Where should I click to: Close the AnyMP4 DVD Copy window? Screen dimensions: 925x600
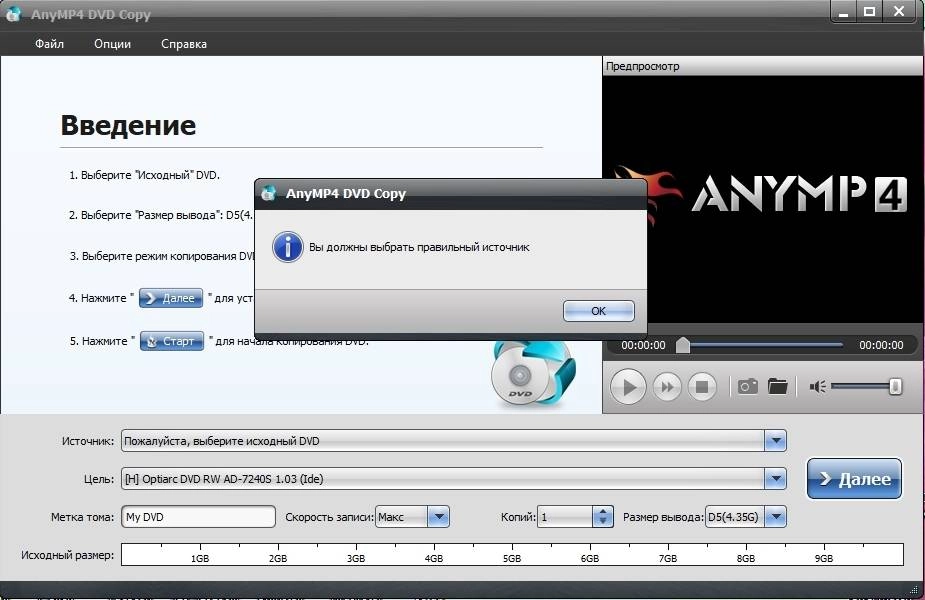click(x=898, y=11)
